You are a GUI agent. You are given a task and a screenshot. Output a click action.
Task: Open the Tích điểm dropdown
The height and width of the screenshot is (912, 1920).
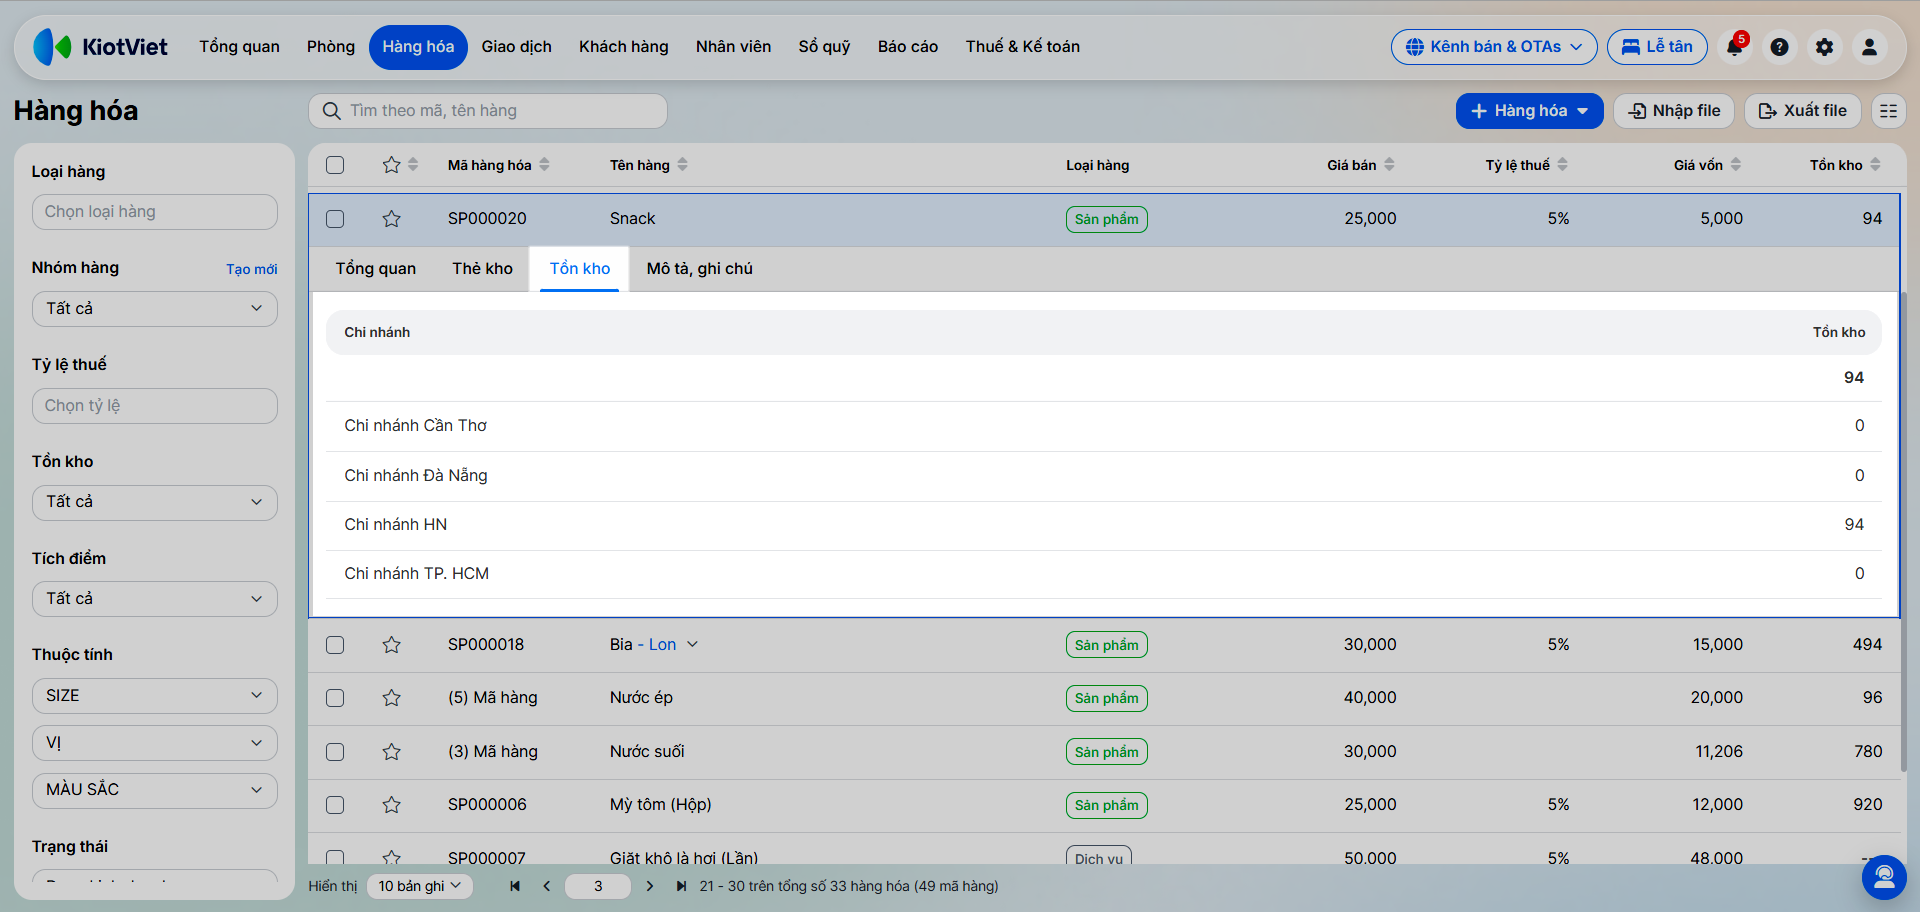[x=155, y=599]
